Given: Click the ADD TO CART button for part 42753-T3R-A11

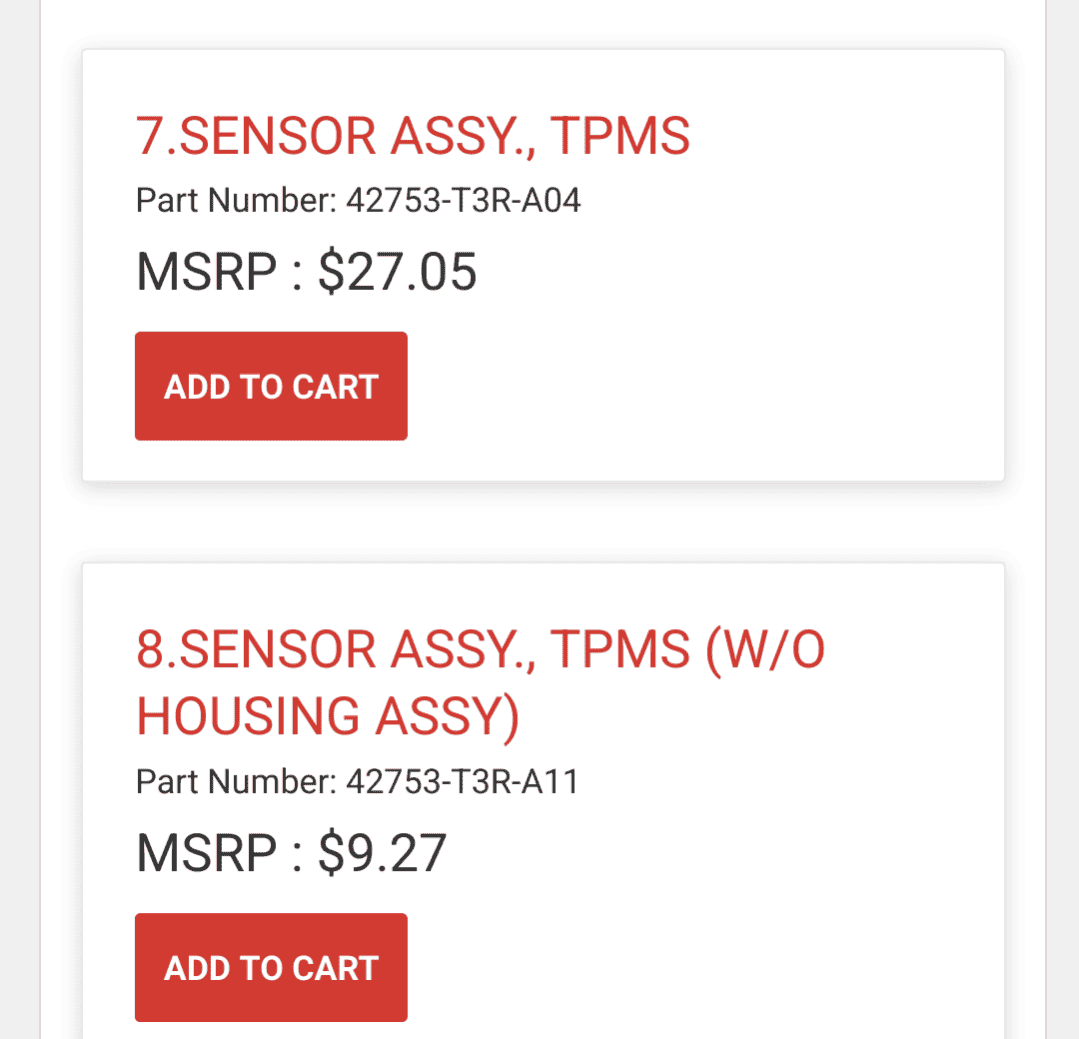Looking at the screenshot, I should 270,967.
